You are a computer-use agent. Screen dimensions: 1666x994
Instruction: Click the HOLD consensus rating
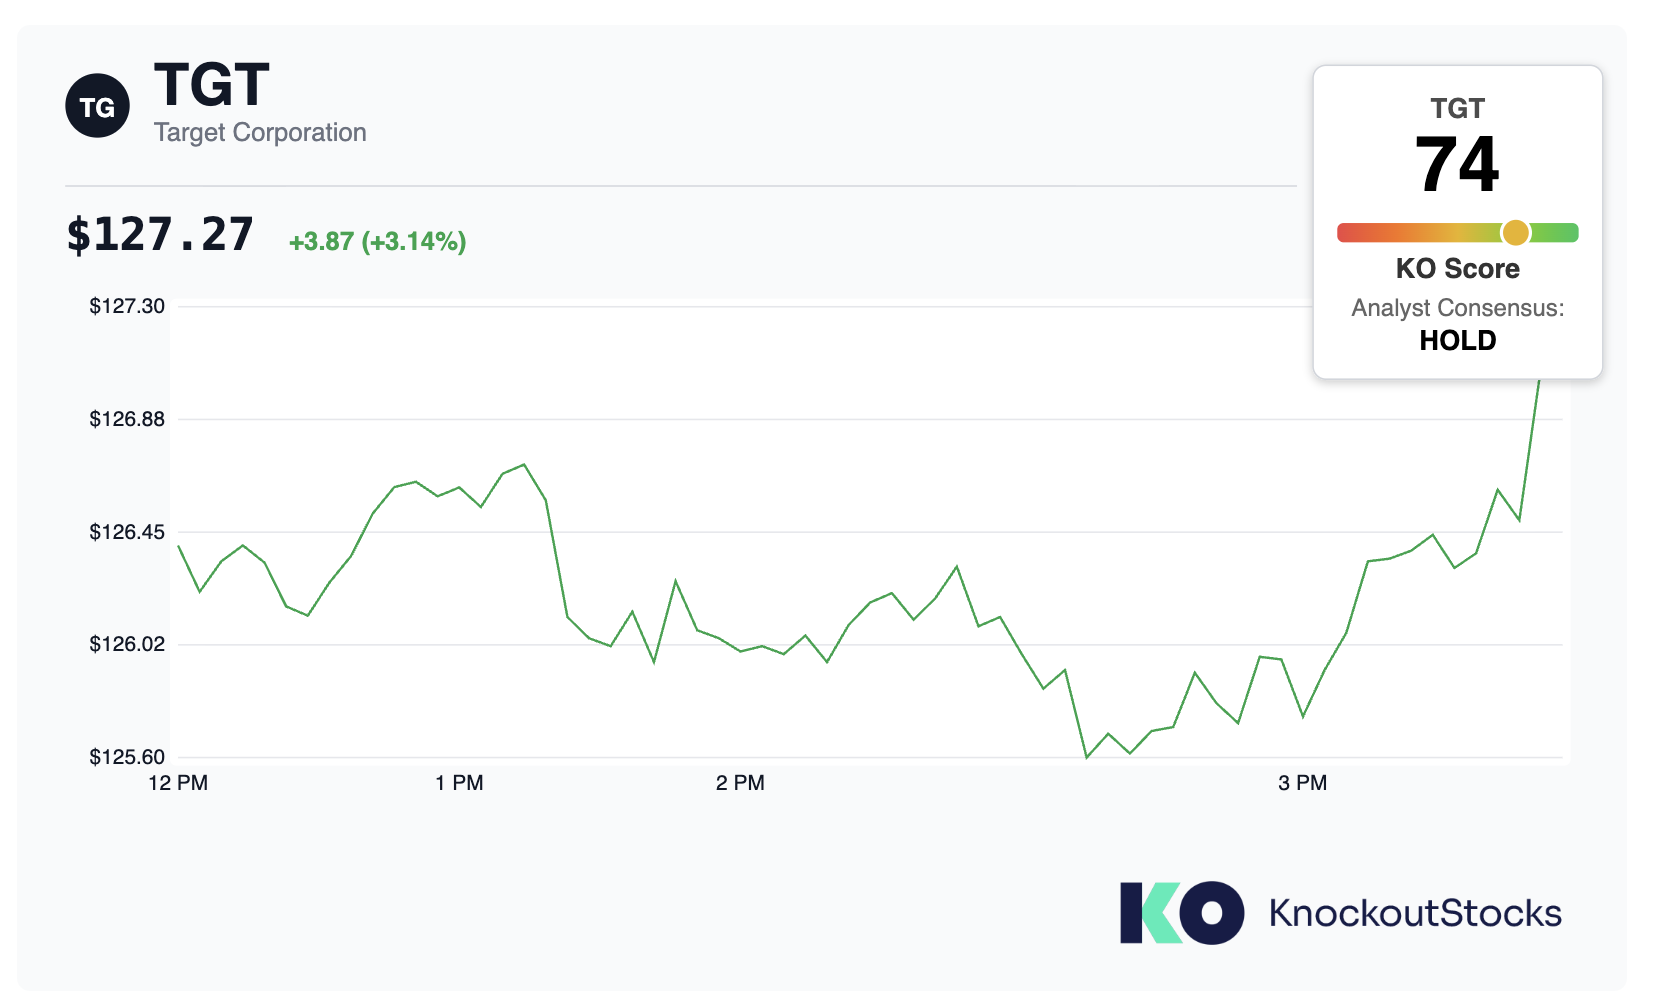[x=1458, y=341]
